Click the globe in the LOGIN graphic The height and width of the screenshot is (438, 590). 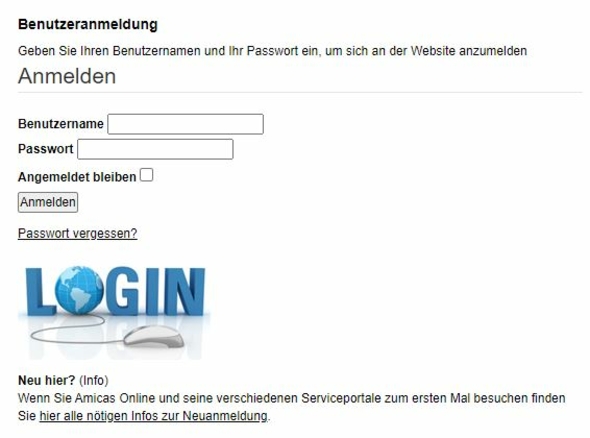(79, 290)
